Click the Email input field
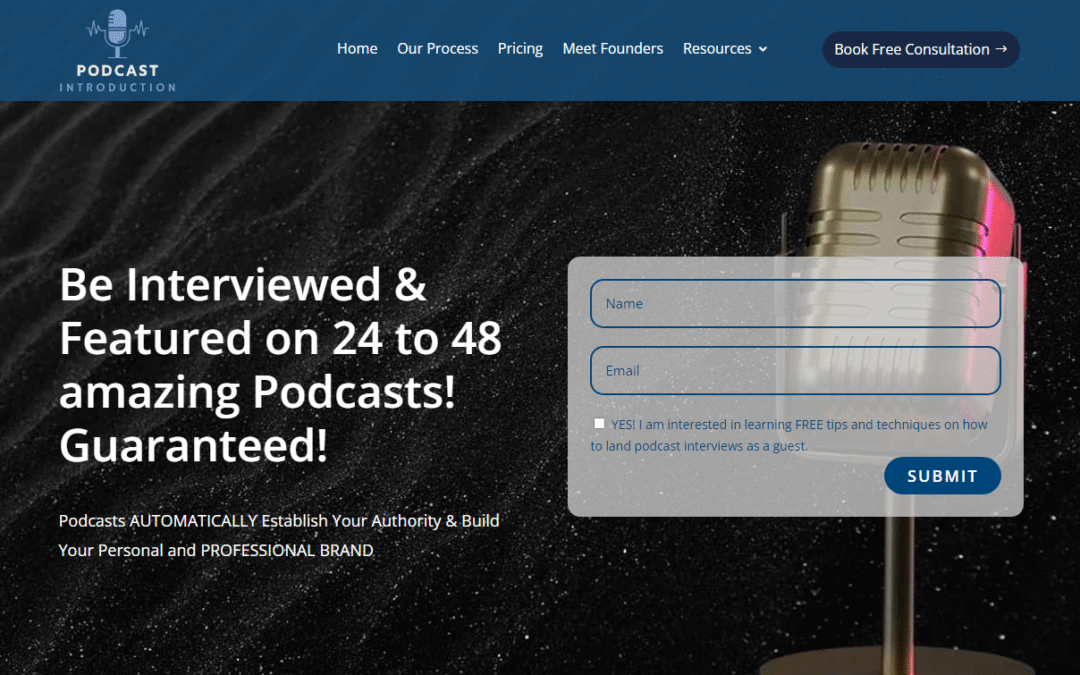 795,370
